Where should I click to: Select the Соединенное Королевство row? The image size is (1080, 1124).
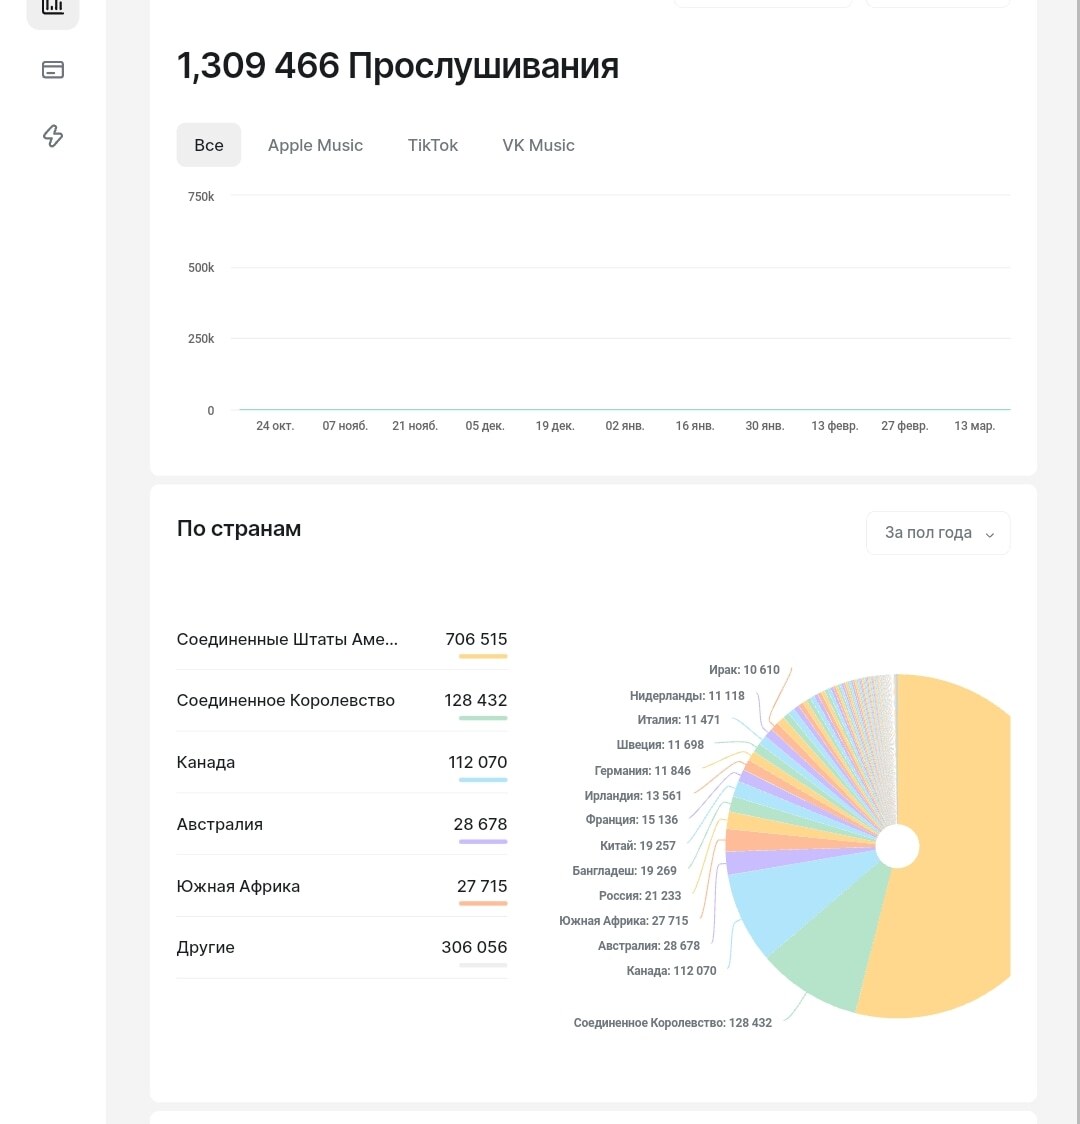coord(342,701)
